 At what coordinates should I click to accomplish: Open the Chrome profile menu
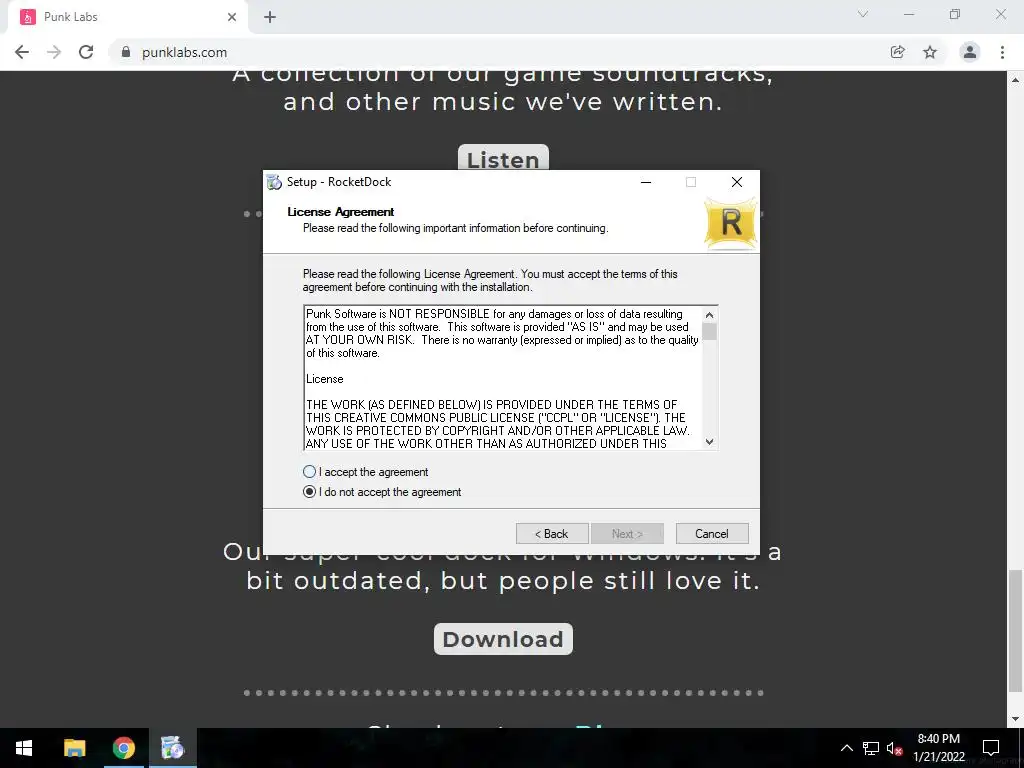(x=970, y=52)
